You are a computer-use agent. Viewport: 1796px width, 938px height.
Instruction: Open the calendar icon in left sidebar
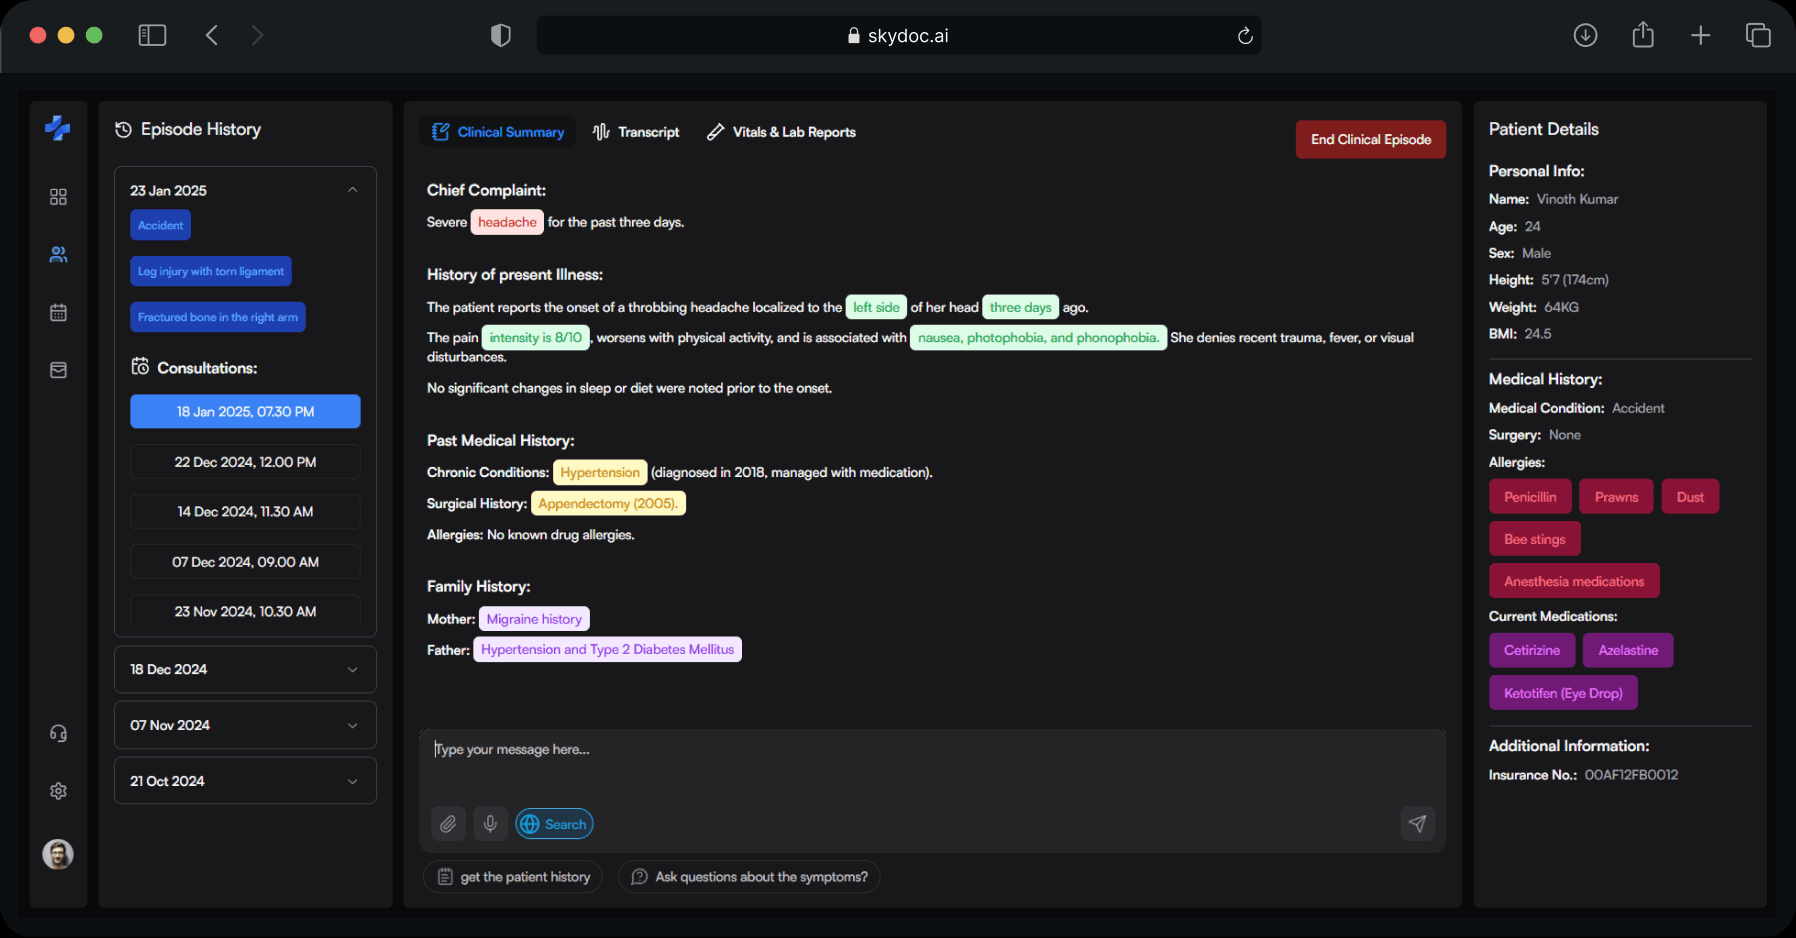click(x=59, y=313)
